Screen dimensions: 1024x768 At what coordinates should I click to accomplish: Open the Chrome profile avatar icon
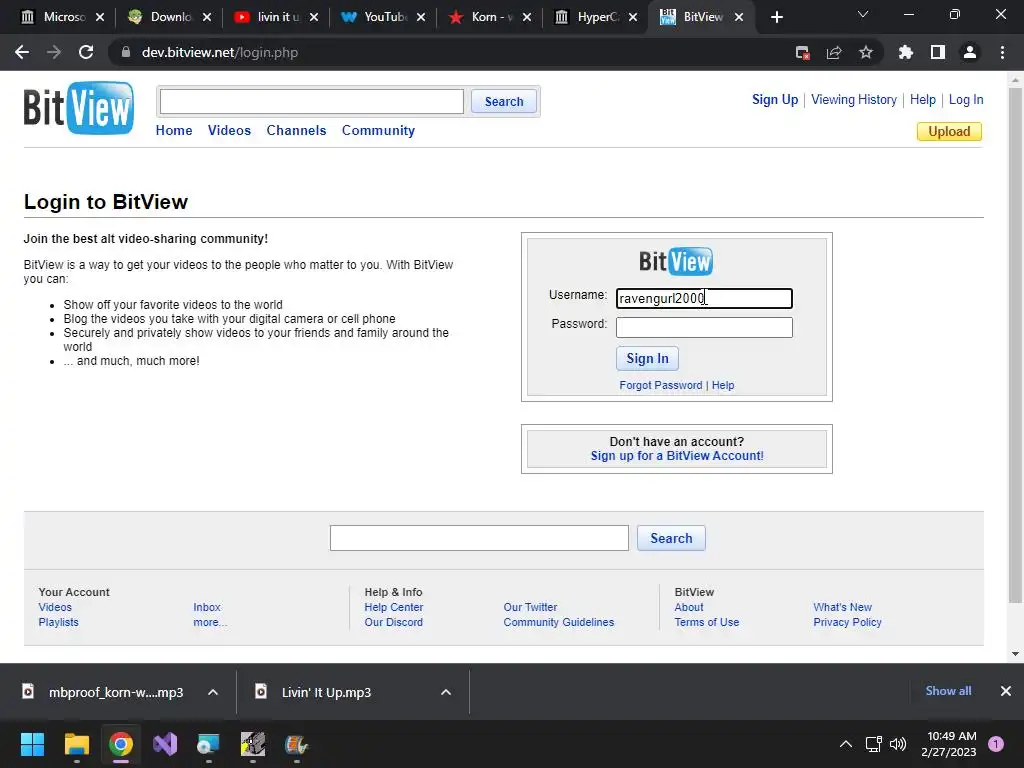click(970, 52)
